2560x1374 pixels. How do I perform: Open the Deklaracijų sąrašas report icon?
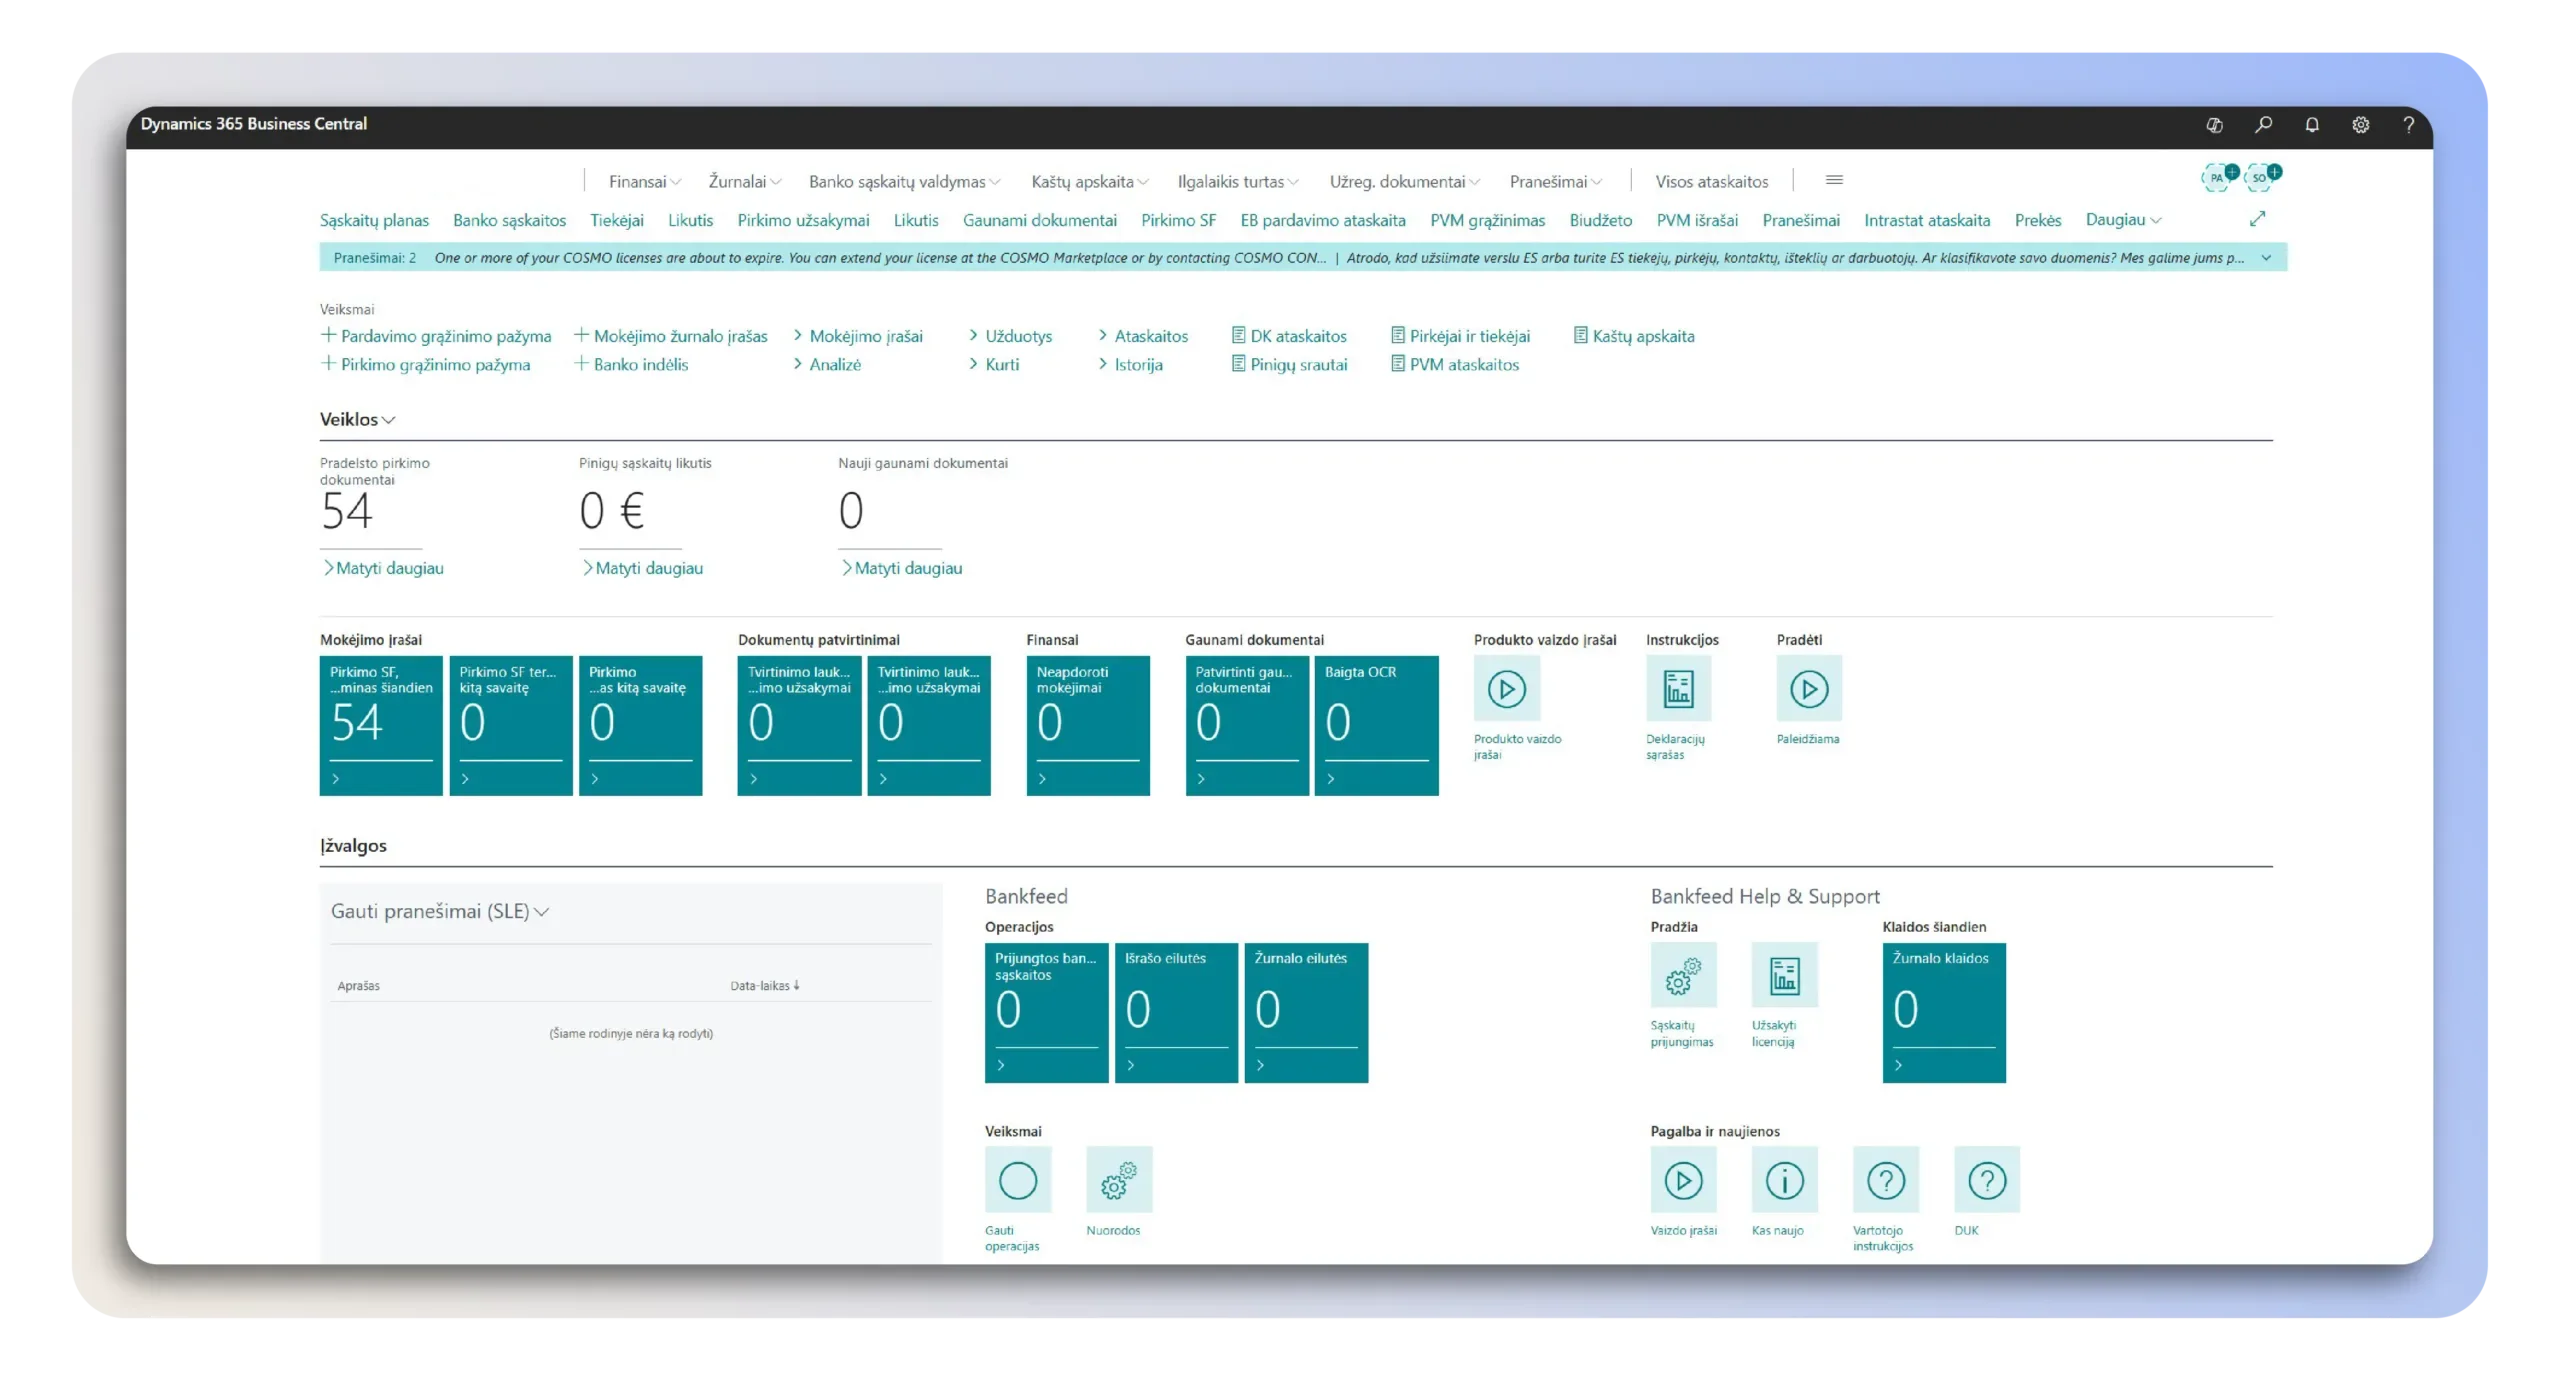click(1678, 688)
